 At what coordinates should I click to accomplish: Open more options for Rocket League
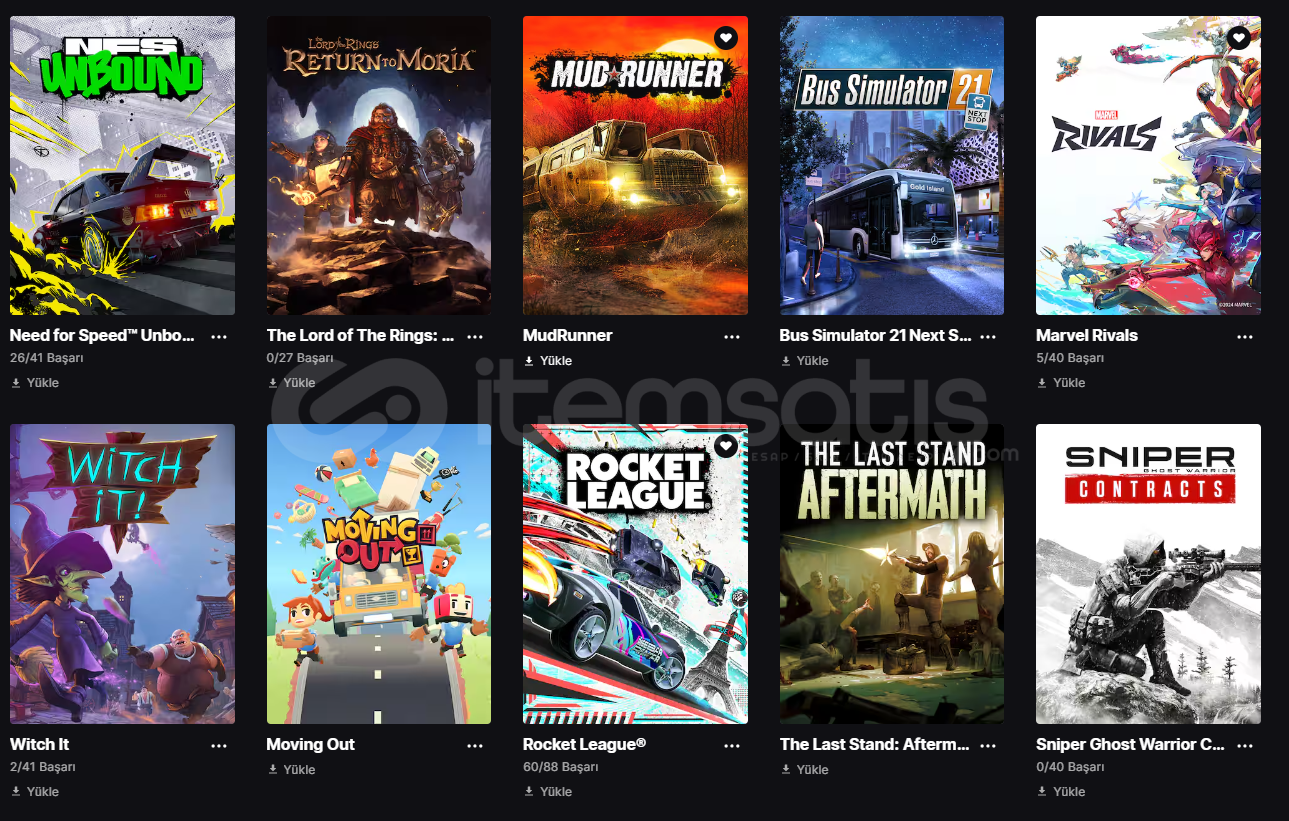tap(732, 746)
